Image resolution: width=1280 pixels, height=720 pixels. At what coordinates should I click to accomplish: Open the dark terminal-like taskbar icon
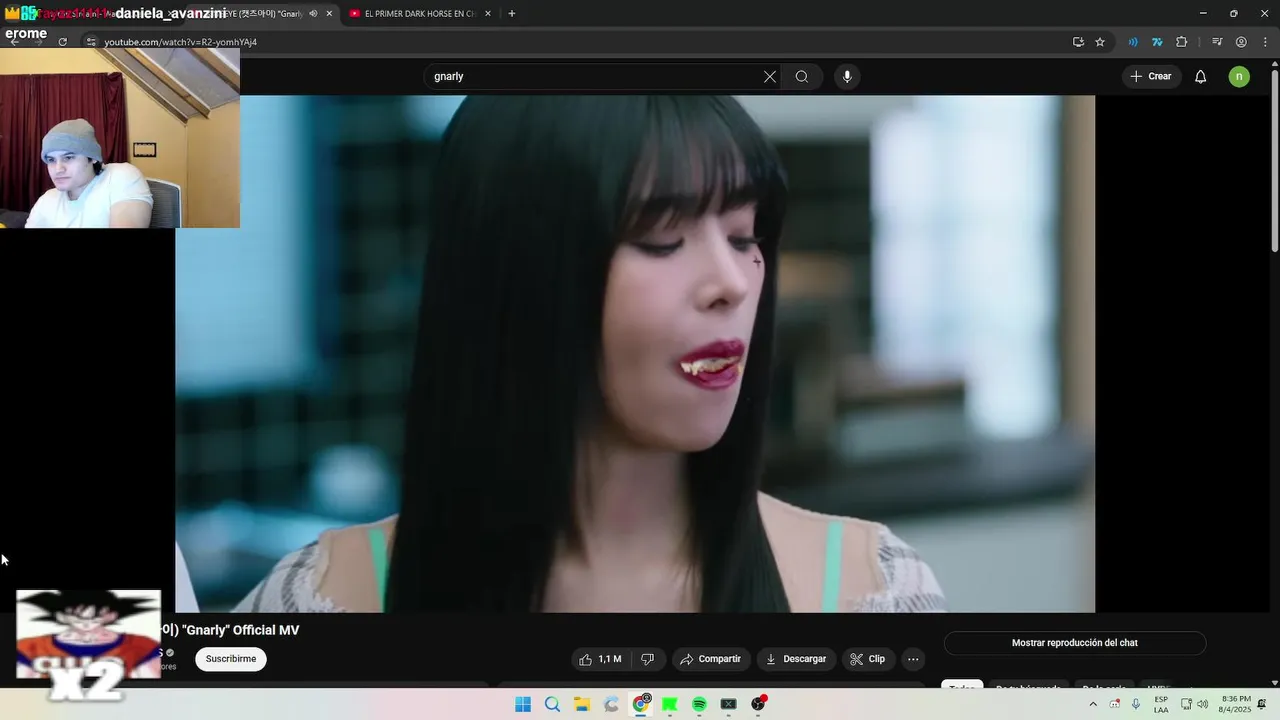[729, 704]
